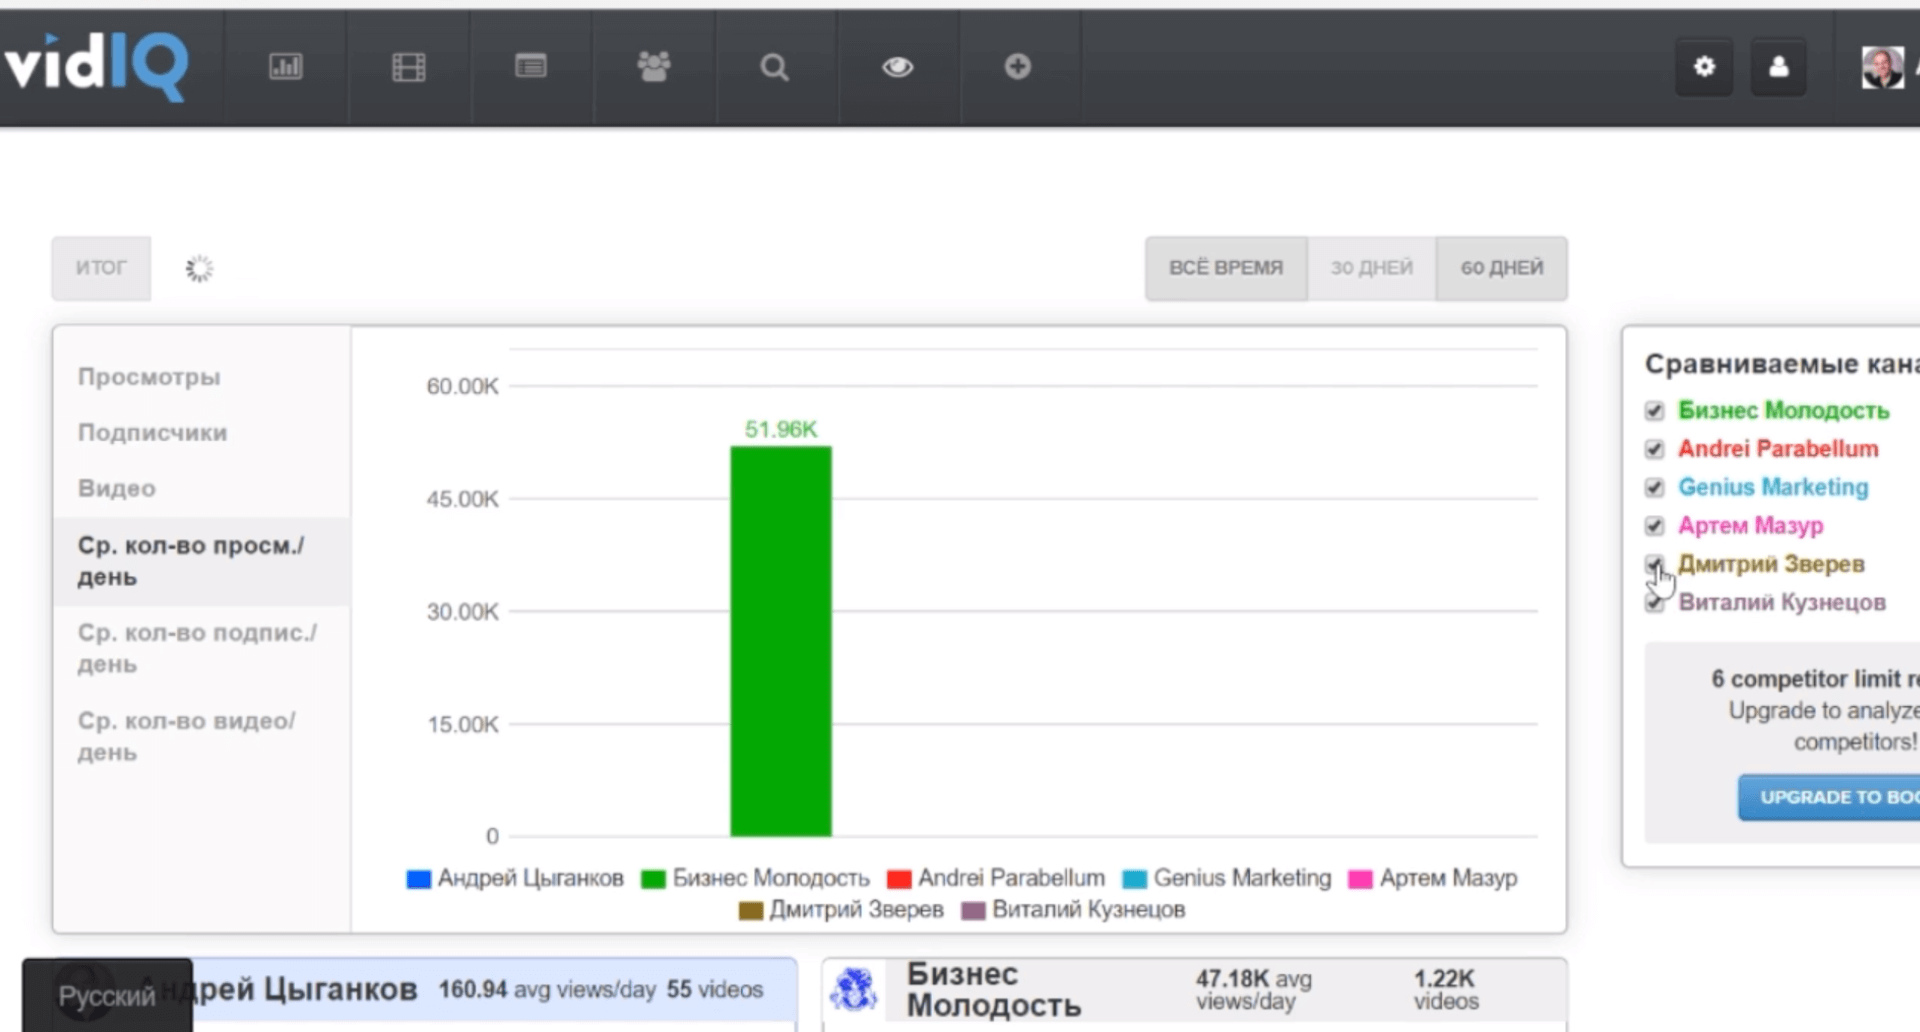Select Ср. кол-во подпис./день metric

(x=197, y=648)
